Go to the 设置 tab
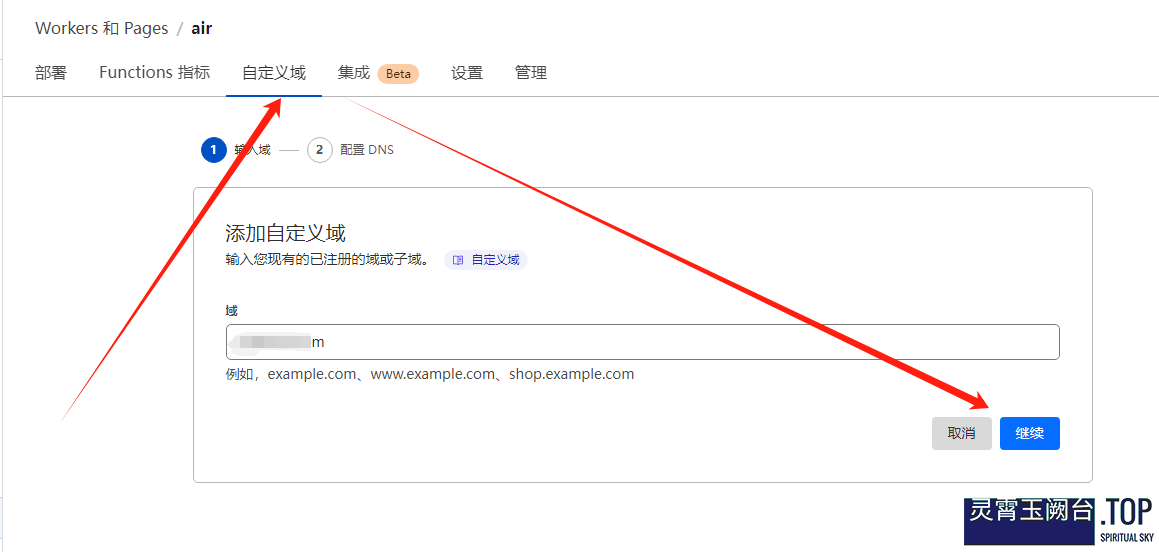 point(467,73)
